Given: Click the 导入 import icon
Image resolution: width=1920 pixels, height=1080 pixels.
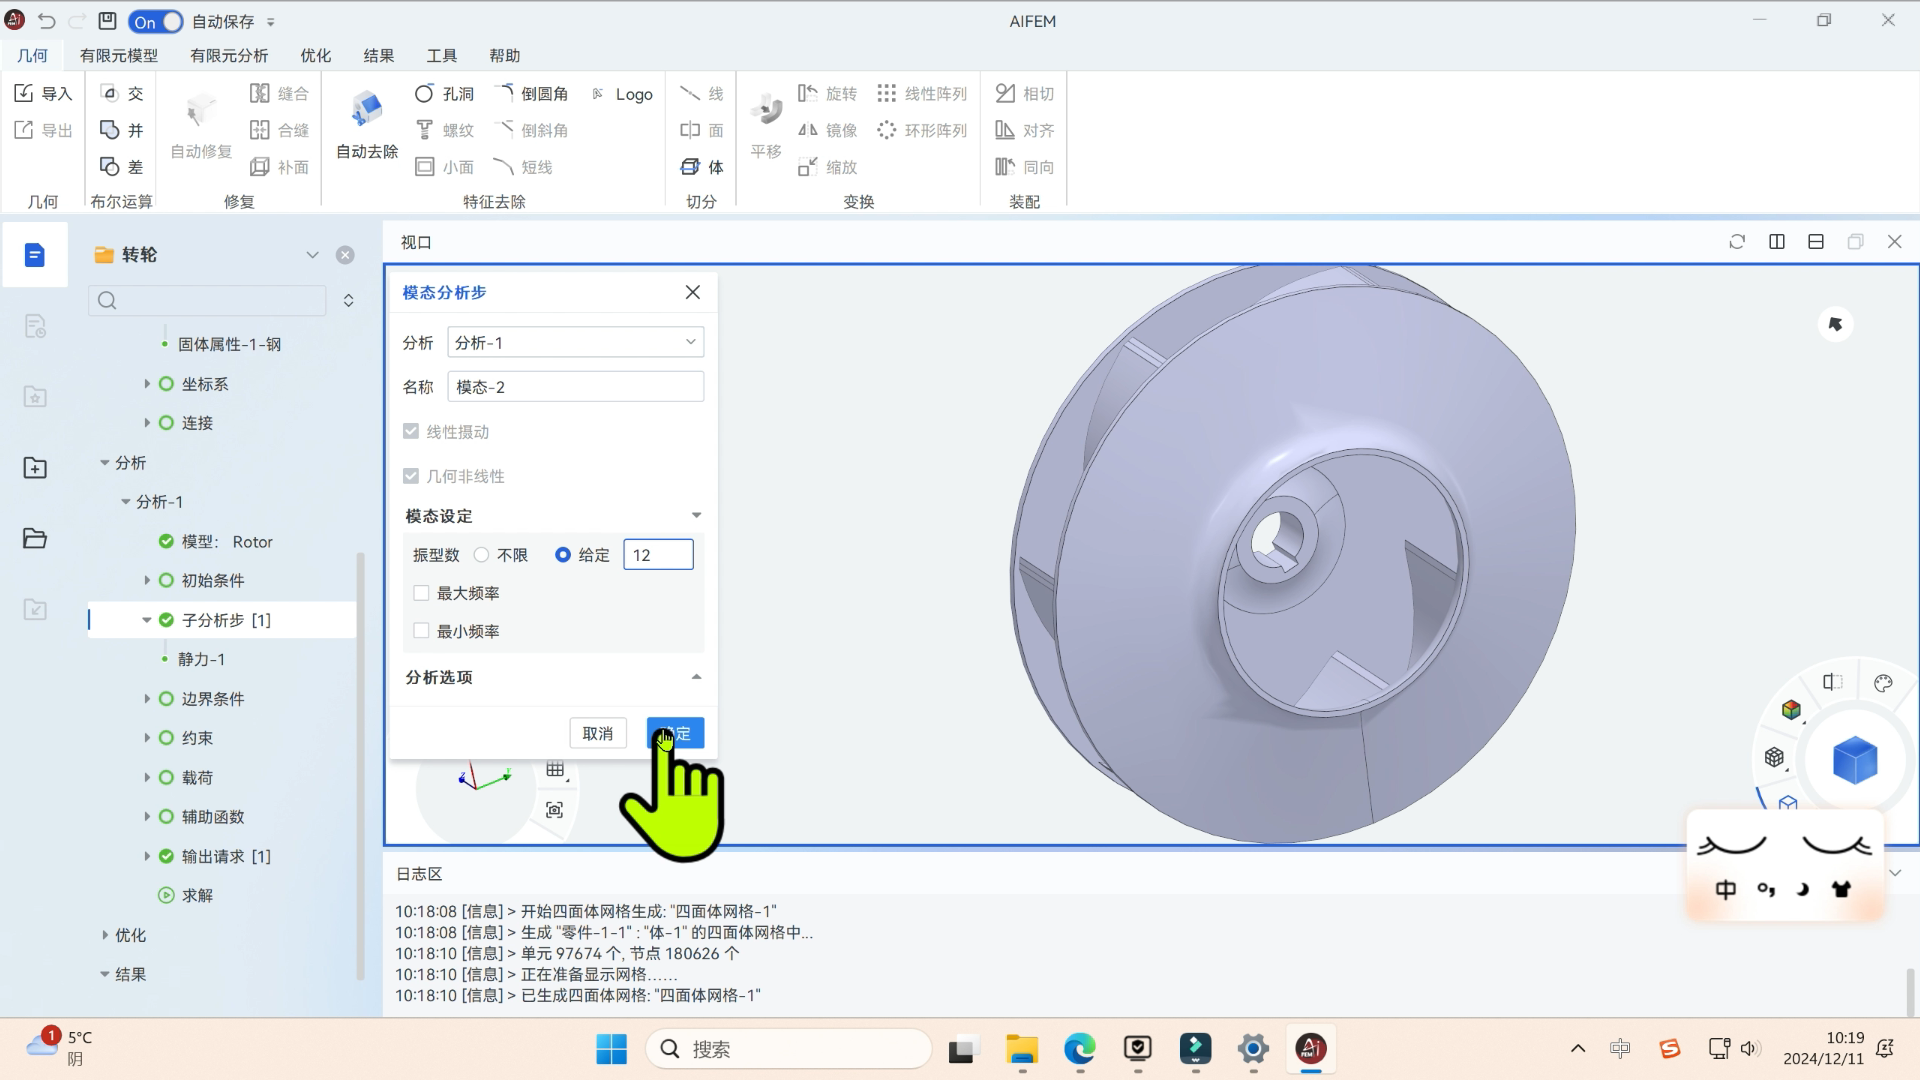Looking at the screenshot, I should pyautogui.click(x=24, y=93).
